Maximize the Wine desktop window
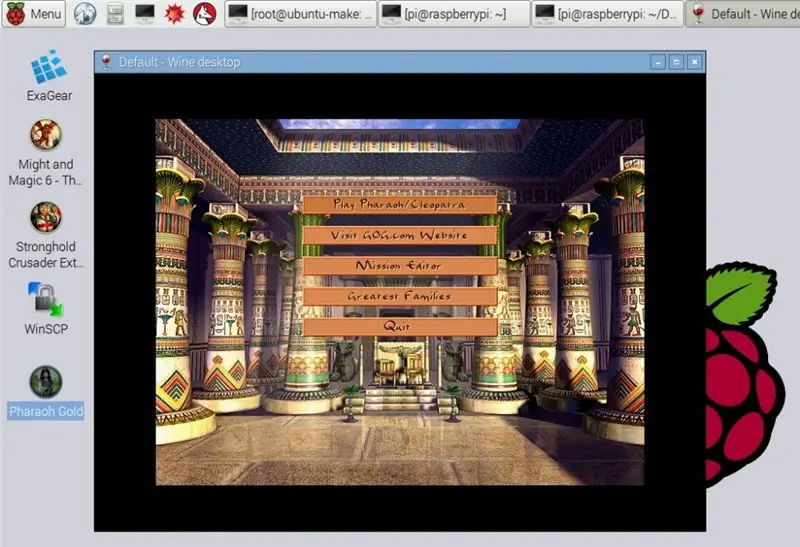This screenshot has width=800, height=547. 677,62
